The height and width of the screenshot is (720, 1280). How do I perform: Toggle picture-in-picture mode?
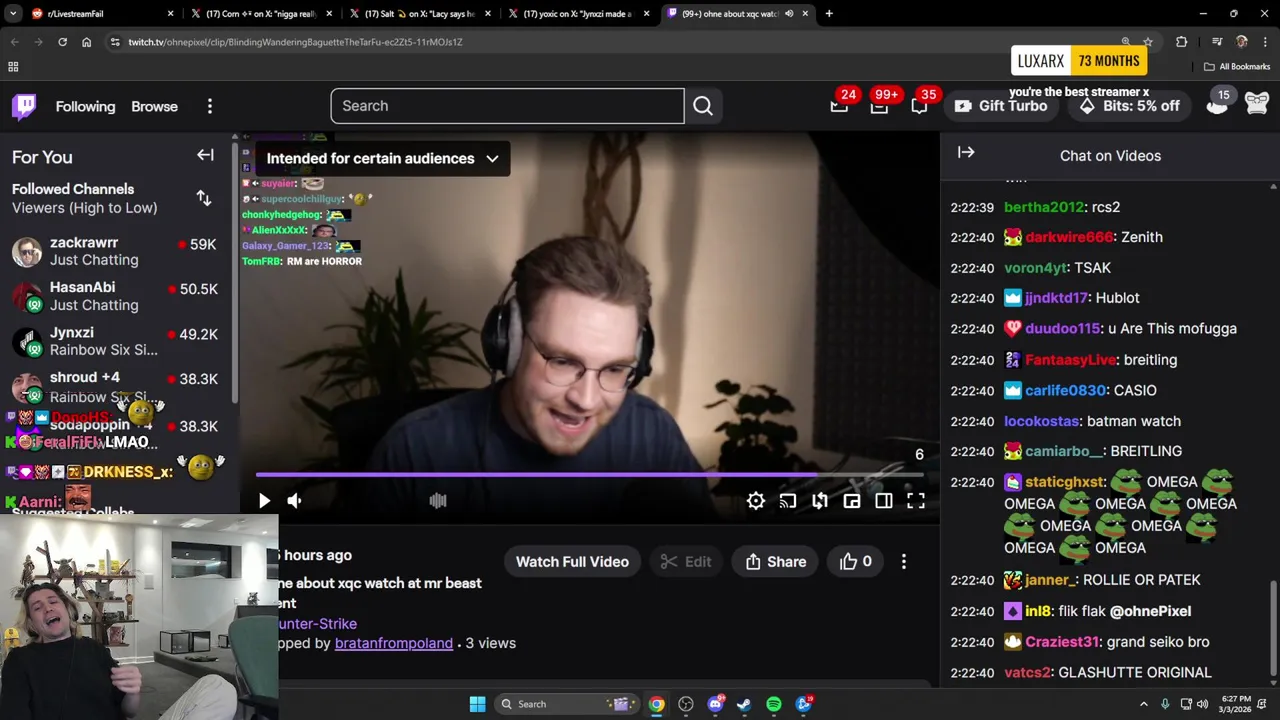[x=852, y=501]
